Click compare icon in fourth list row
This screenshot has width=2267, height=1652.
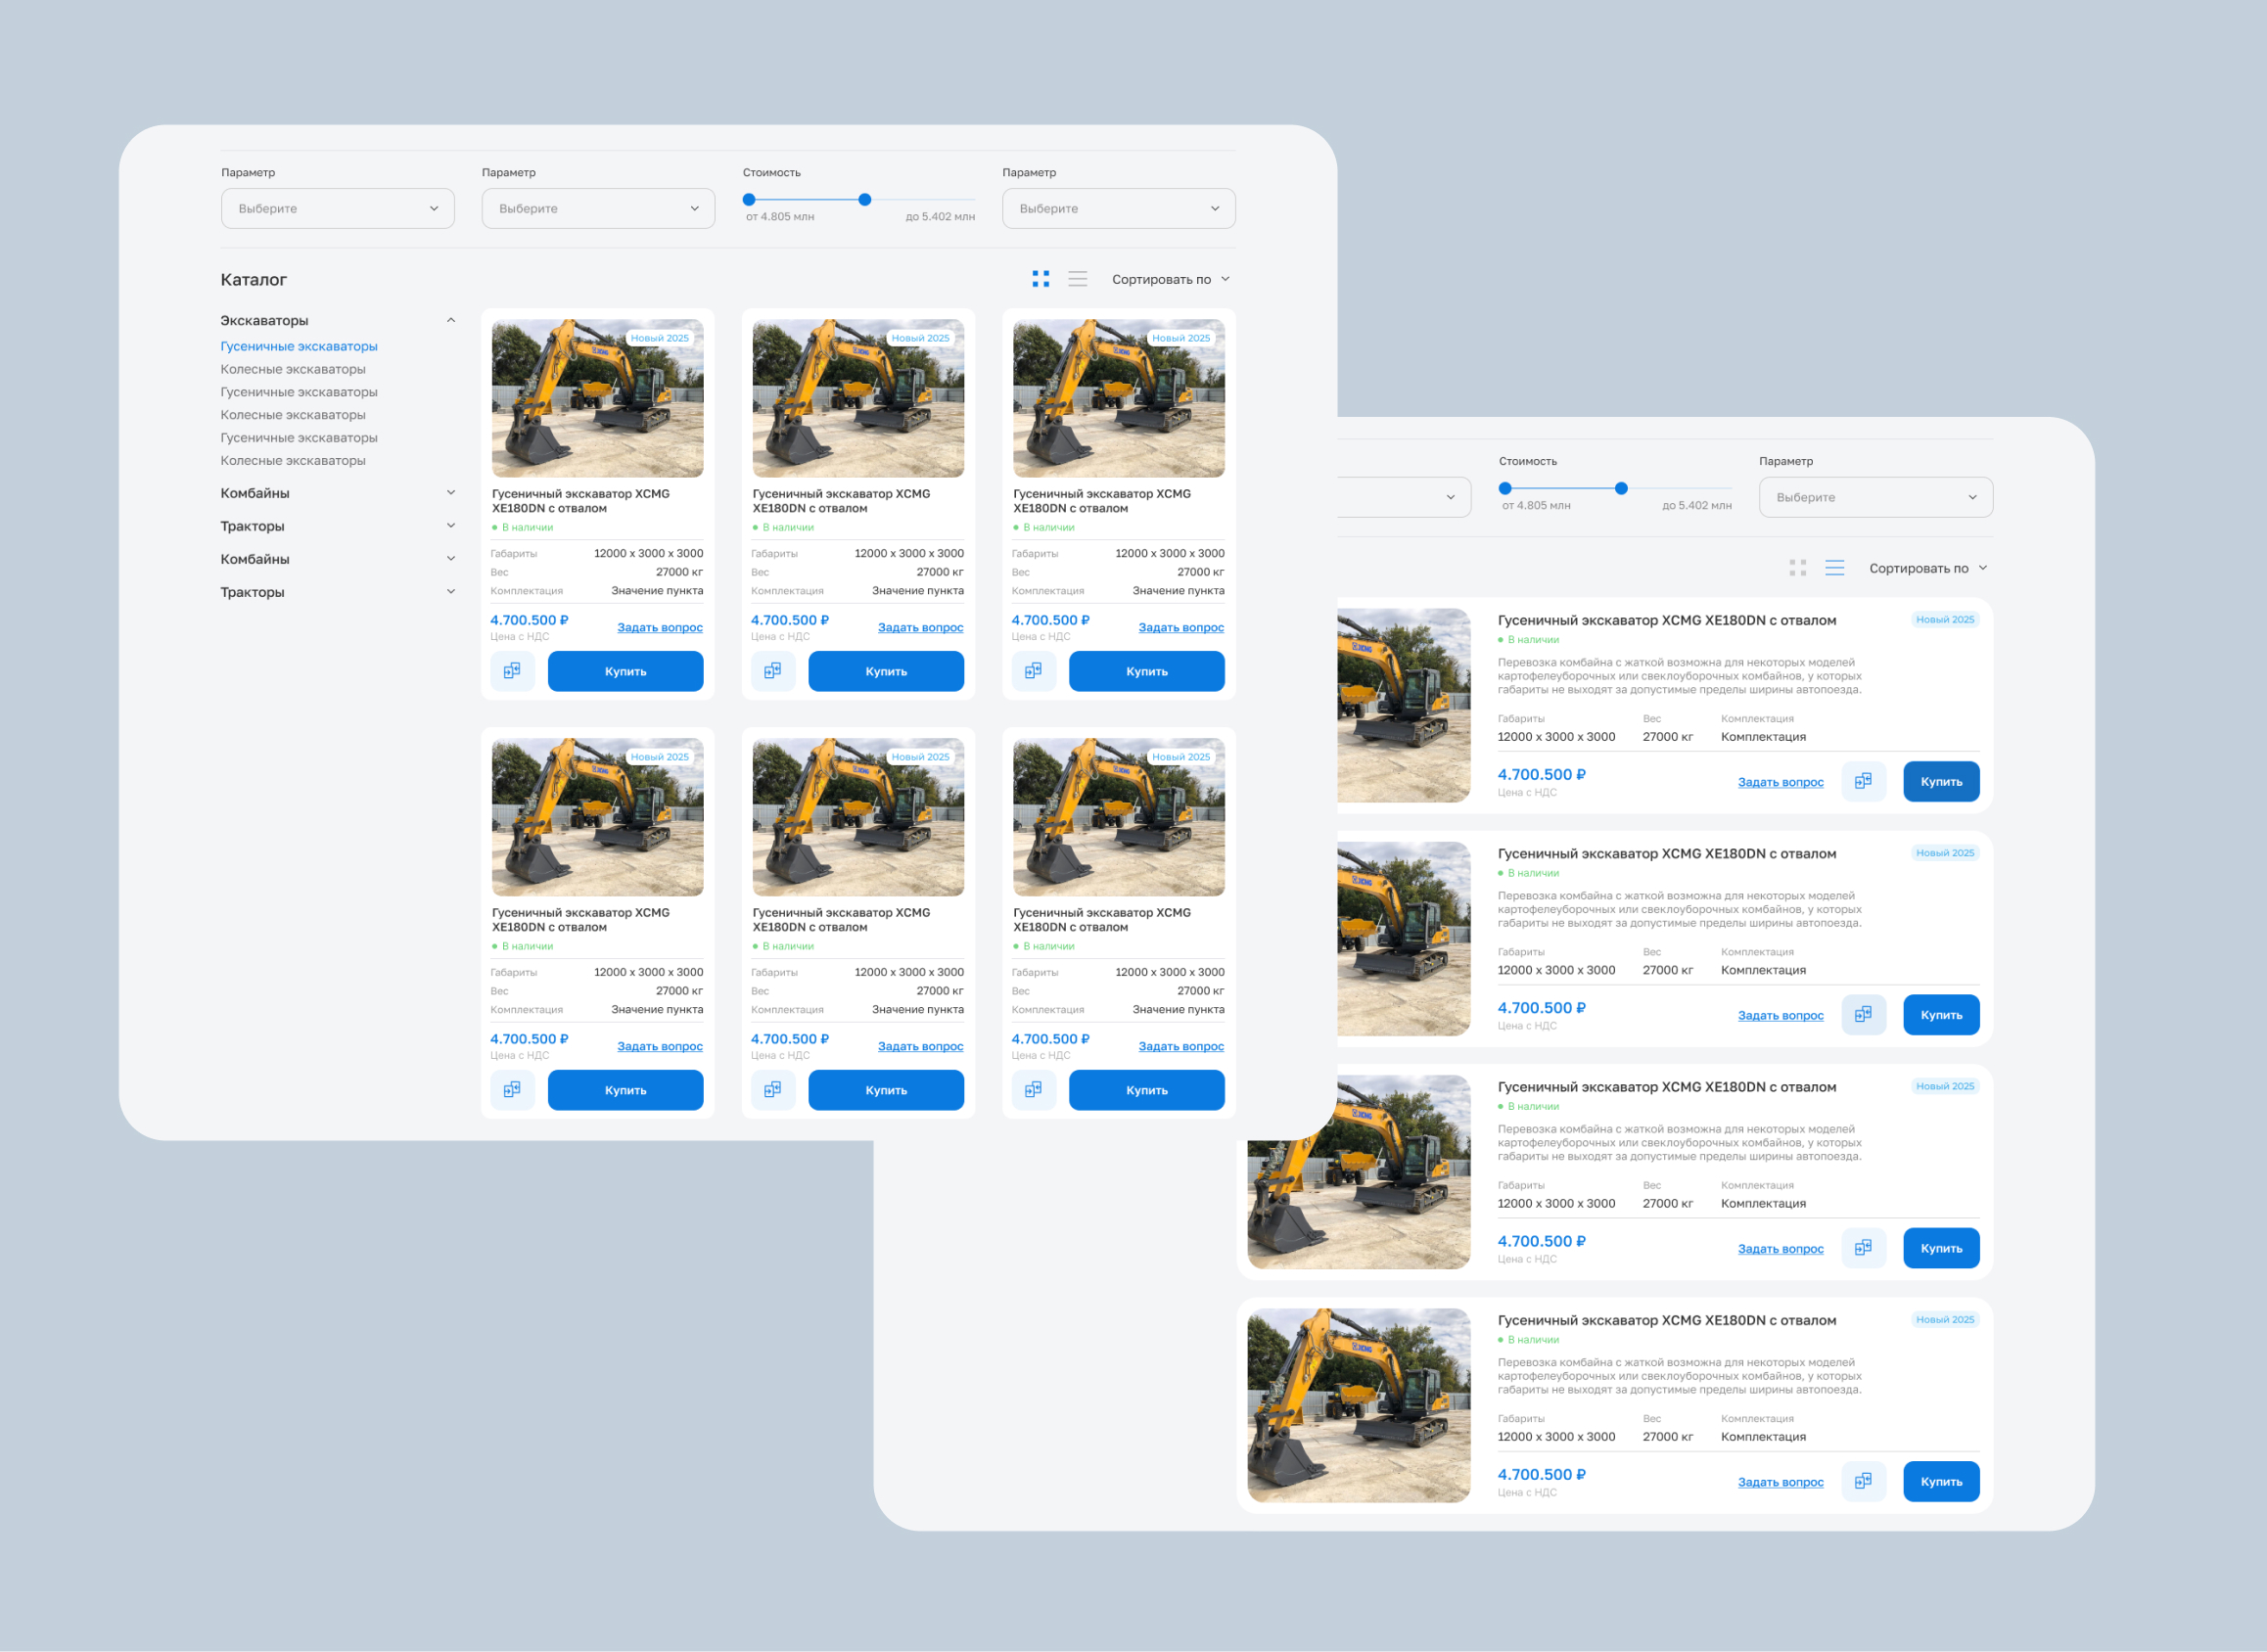pyautogui.click(x=1863, y=1481)
